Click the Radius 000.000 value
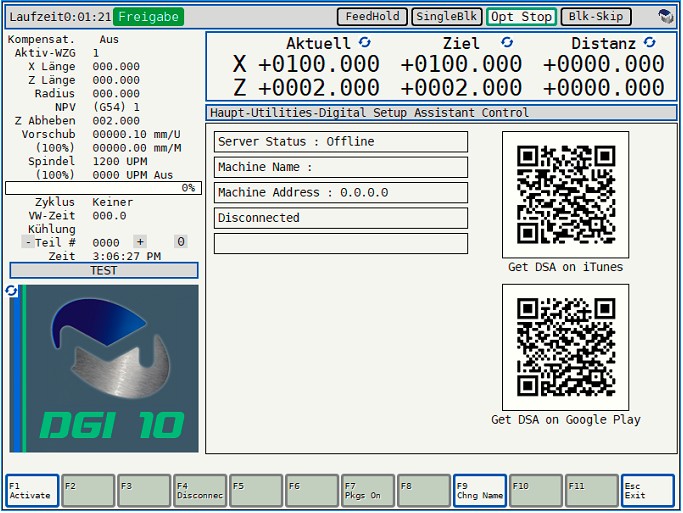 [116, 94]
